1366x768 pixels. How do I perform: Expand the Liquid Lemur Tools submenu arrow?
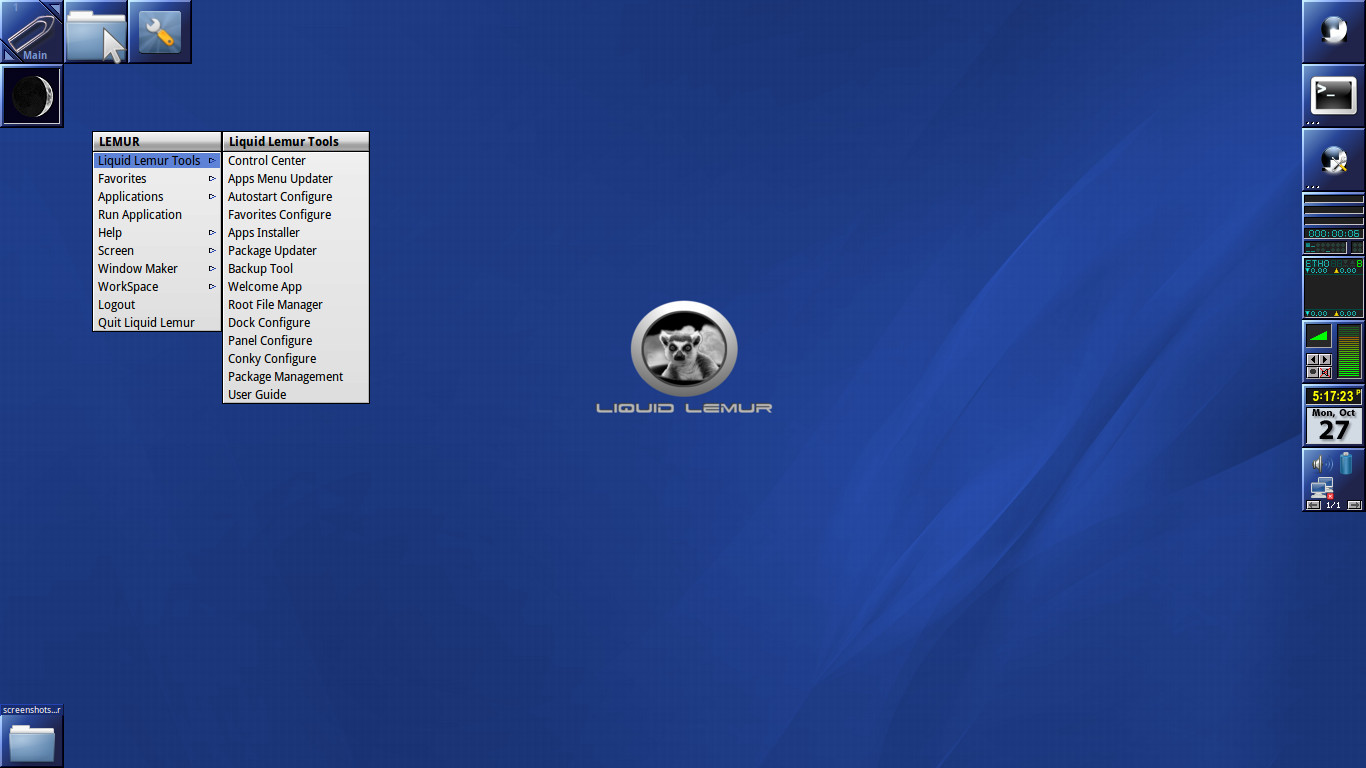coord(212,161)
